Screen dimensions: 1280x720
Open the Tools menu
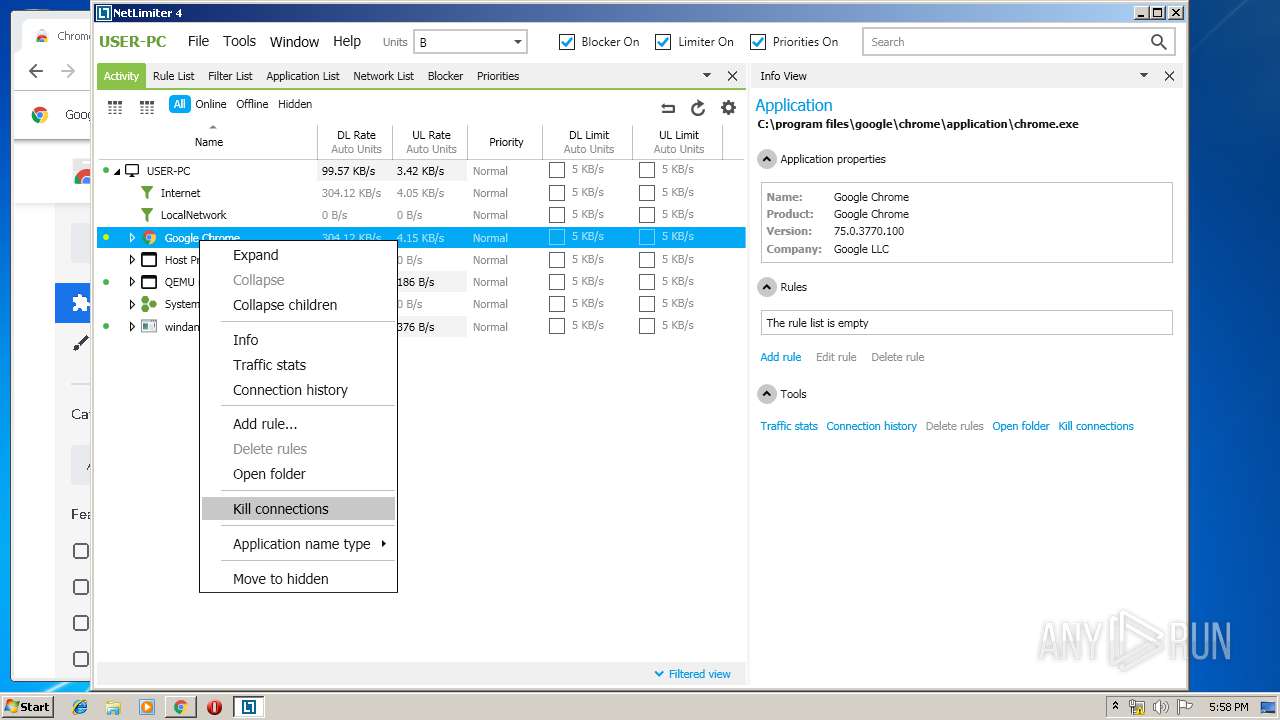coord(239,41)
